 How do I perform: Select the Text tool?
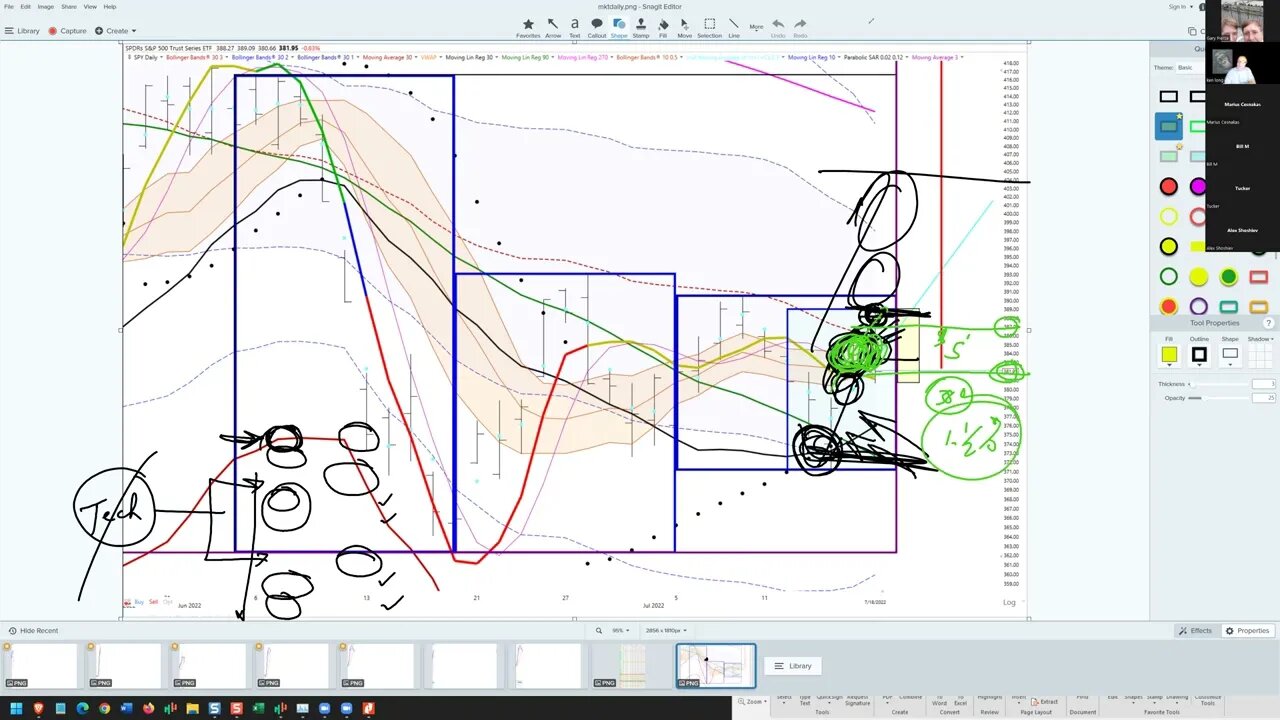point(575,27)
